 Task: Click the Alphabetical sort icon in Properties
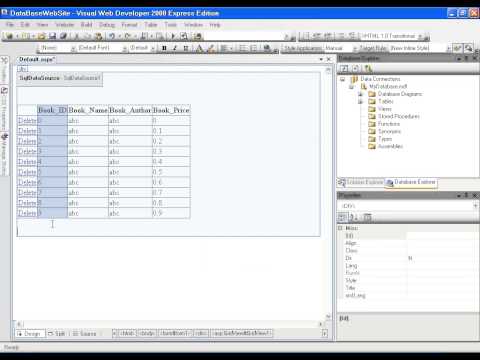click(x=353, y=217)
